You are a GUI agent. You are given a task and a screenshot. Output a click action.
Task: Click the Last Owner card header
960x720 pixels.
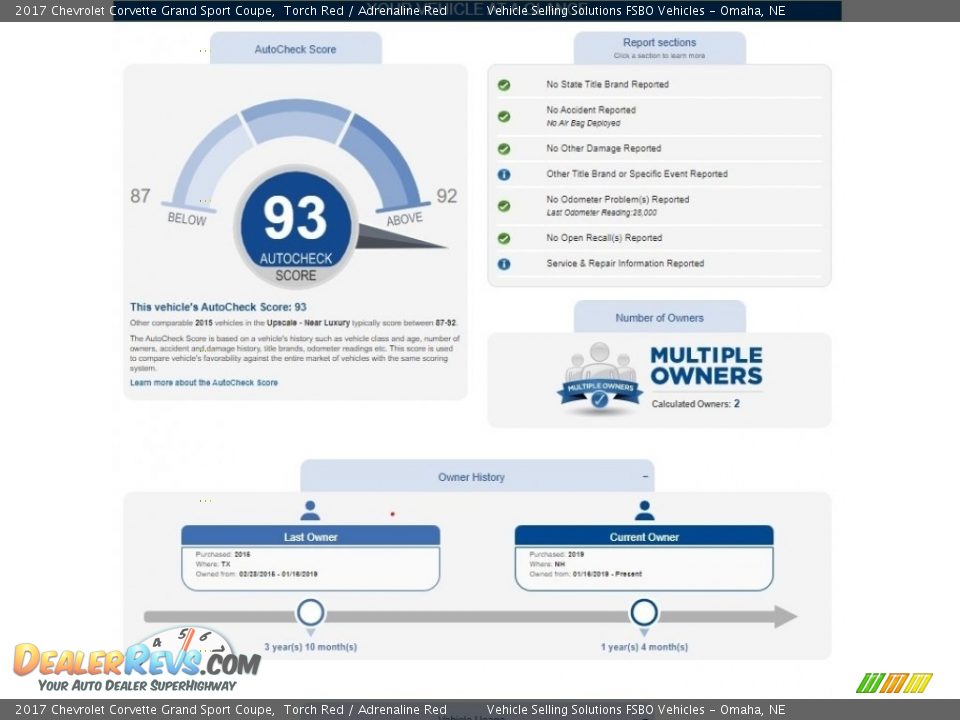click(310, 536)
